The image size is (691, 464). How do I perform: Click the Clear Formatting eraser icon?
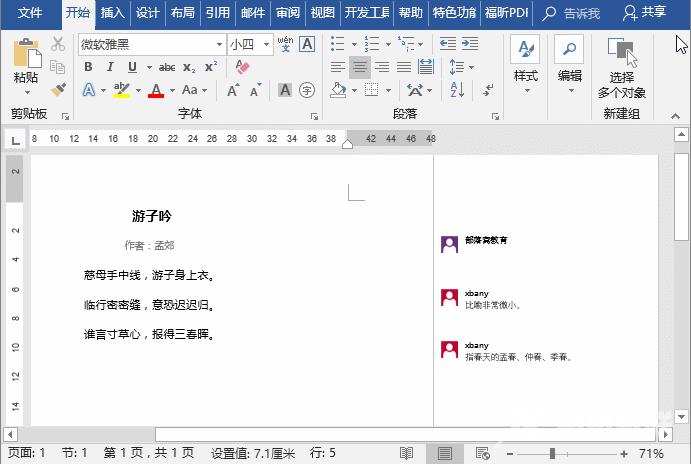point(241,67)
